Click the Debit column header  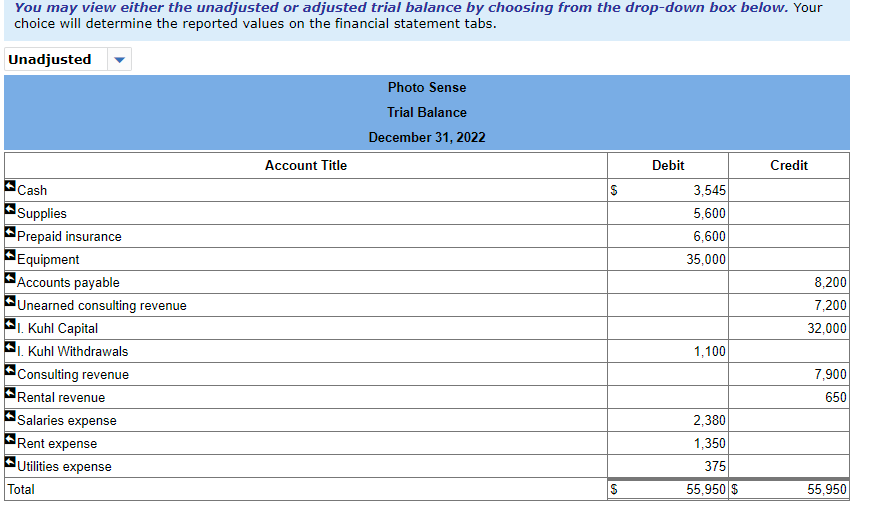point(668,166)
